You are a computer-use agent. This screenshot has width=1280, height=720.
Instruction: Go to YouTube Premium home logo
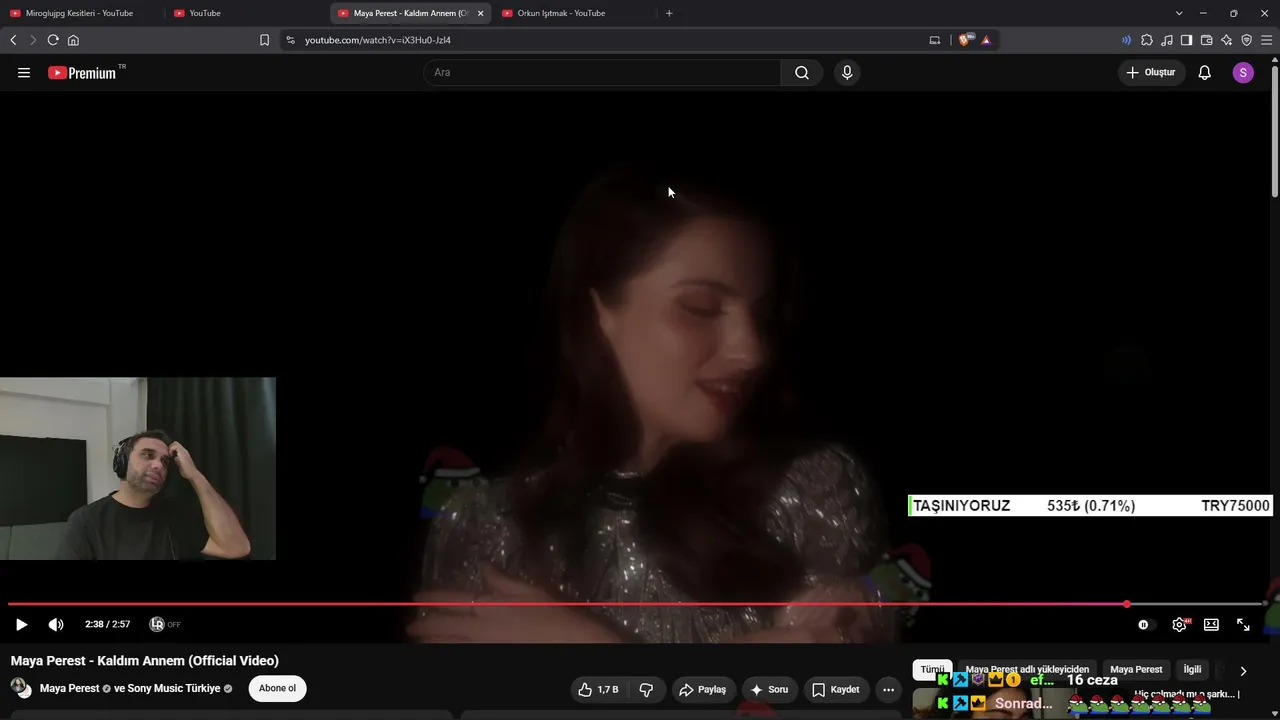point(82,72)
